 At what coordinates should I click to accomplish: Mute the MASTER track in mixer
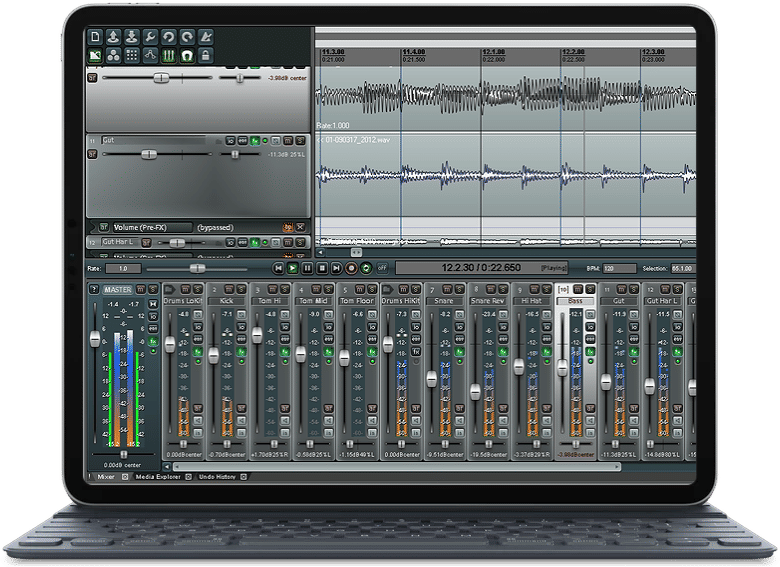click(x=141, y=289)
